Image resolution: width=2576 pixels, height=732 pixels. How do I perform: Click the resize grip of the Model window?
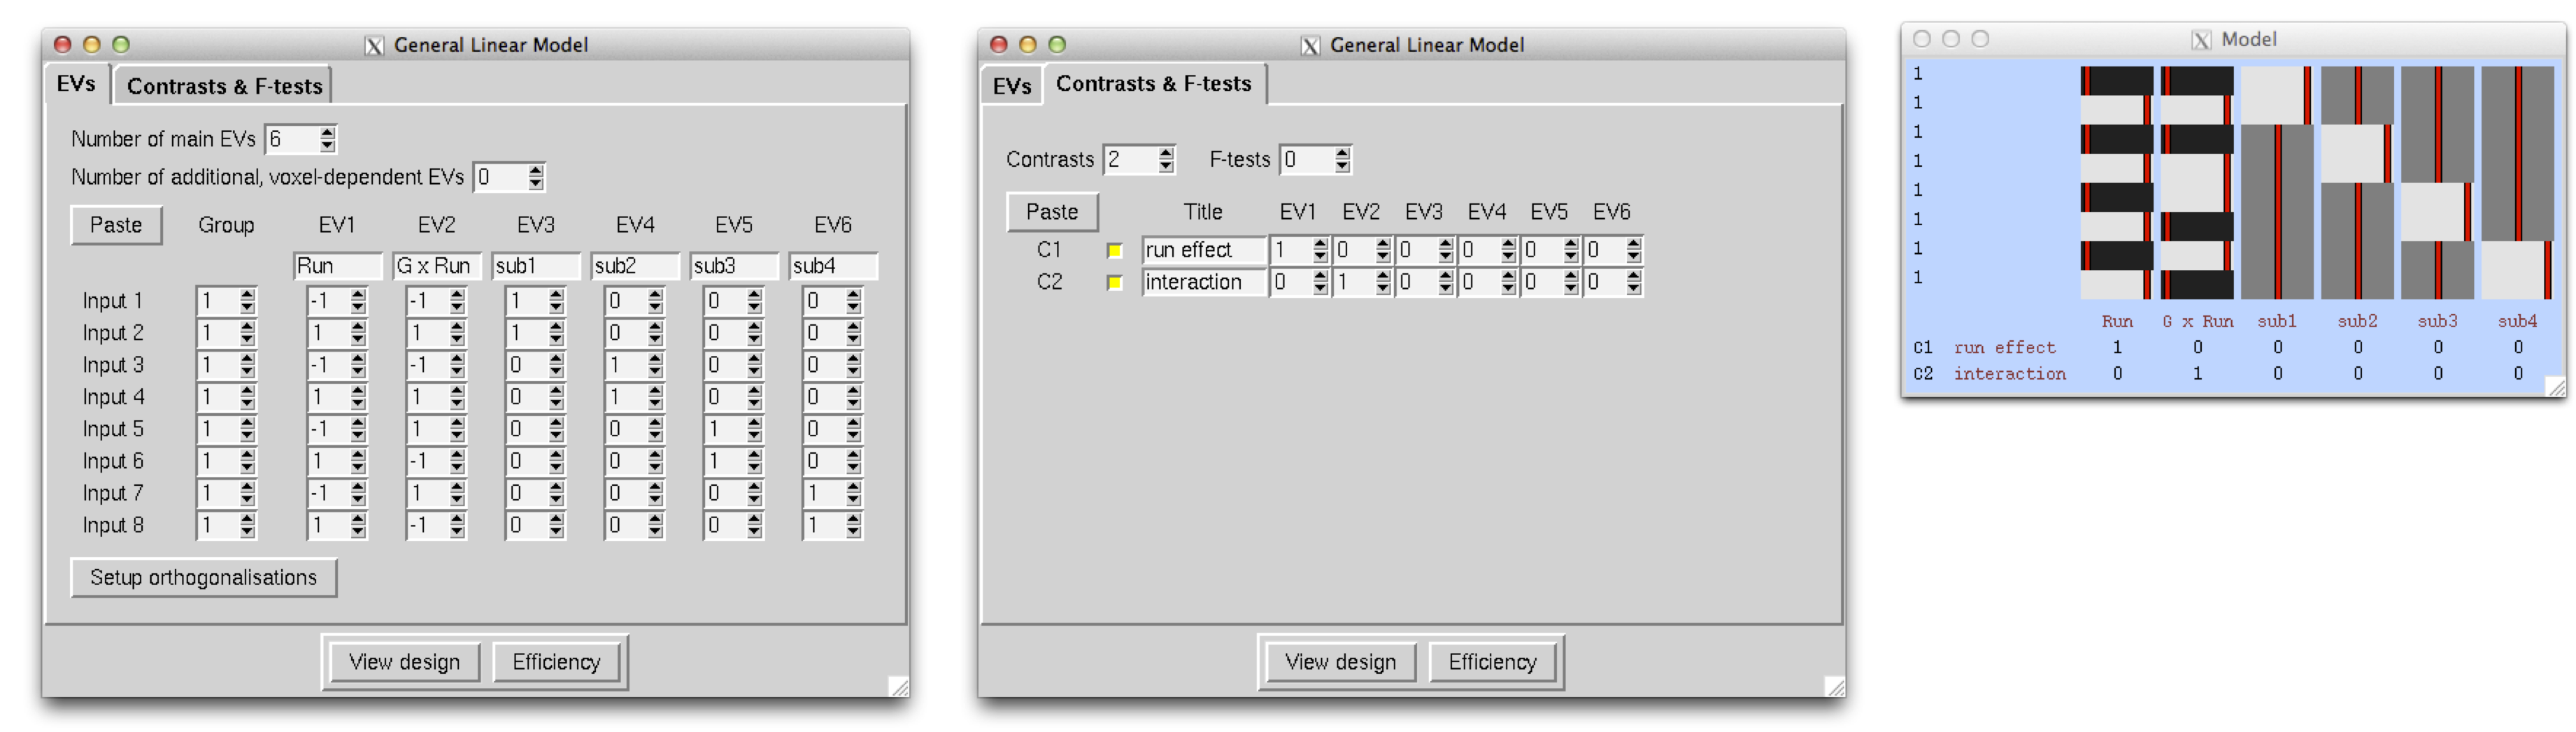pos(2555,387)
